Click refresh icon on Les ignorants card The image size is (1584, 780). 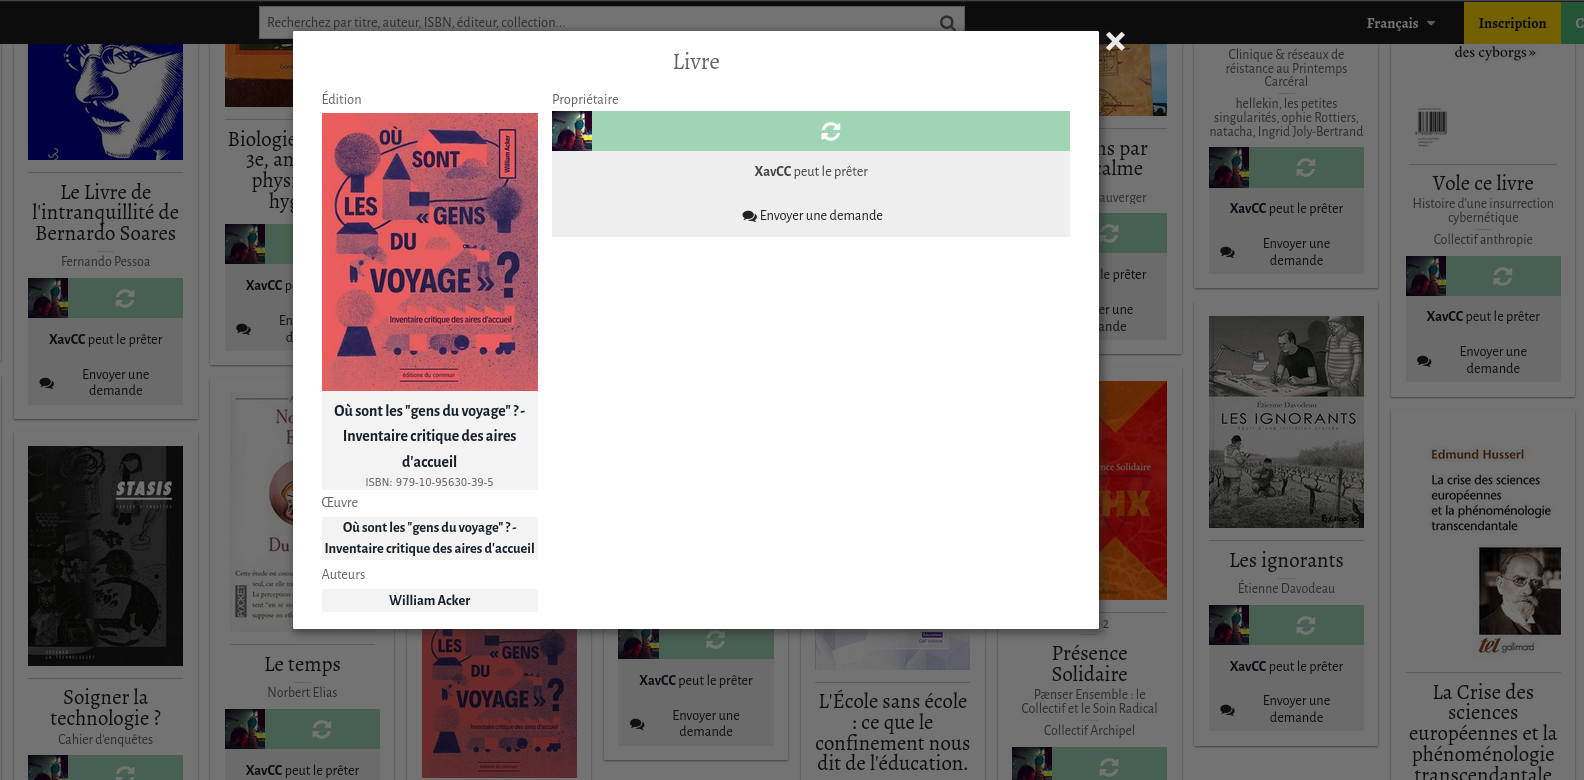click(x=1305, y=625)
